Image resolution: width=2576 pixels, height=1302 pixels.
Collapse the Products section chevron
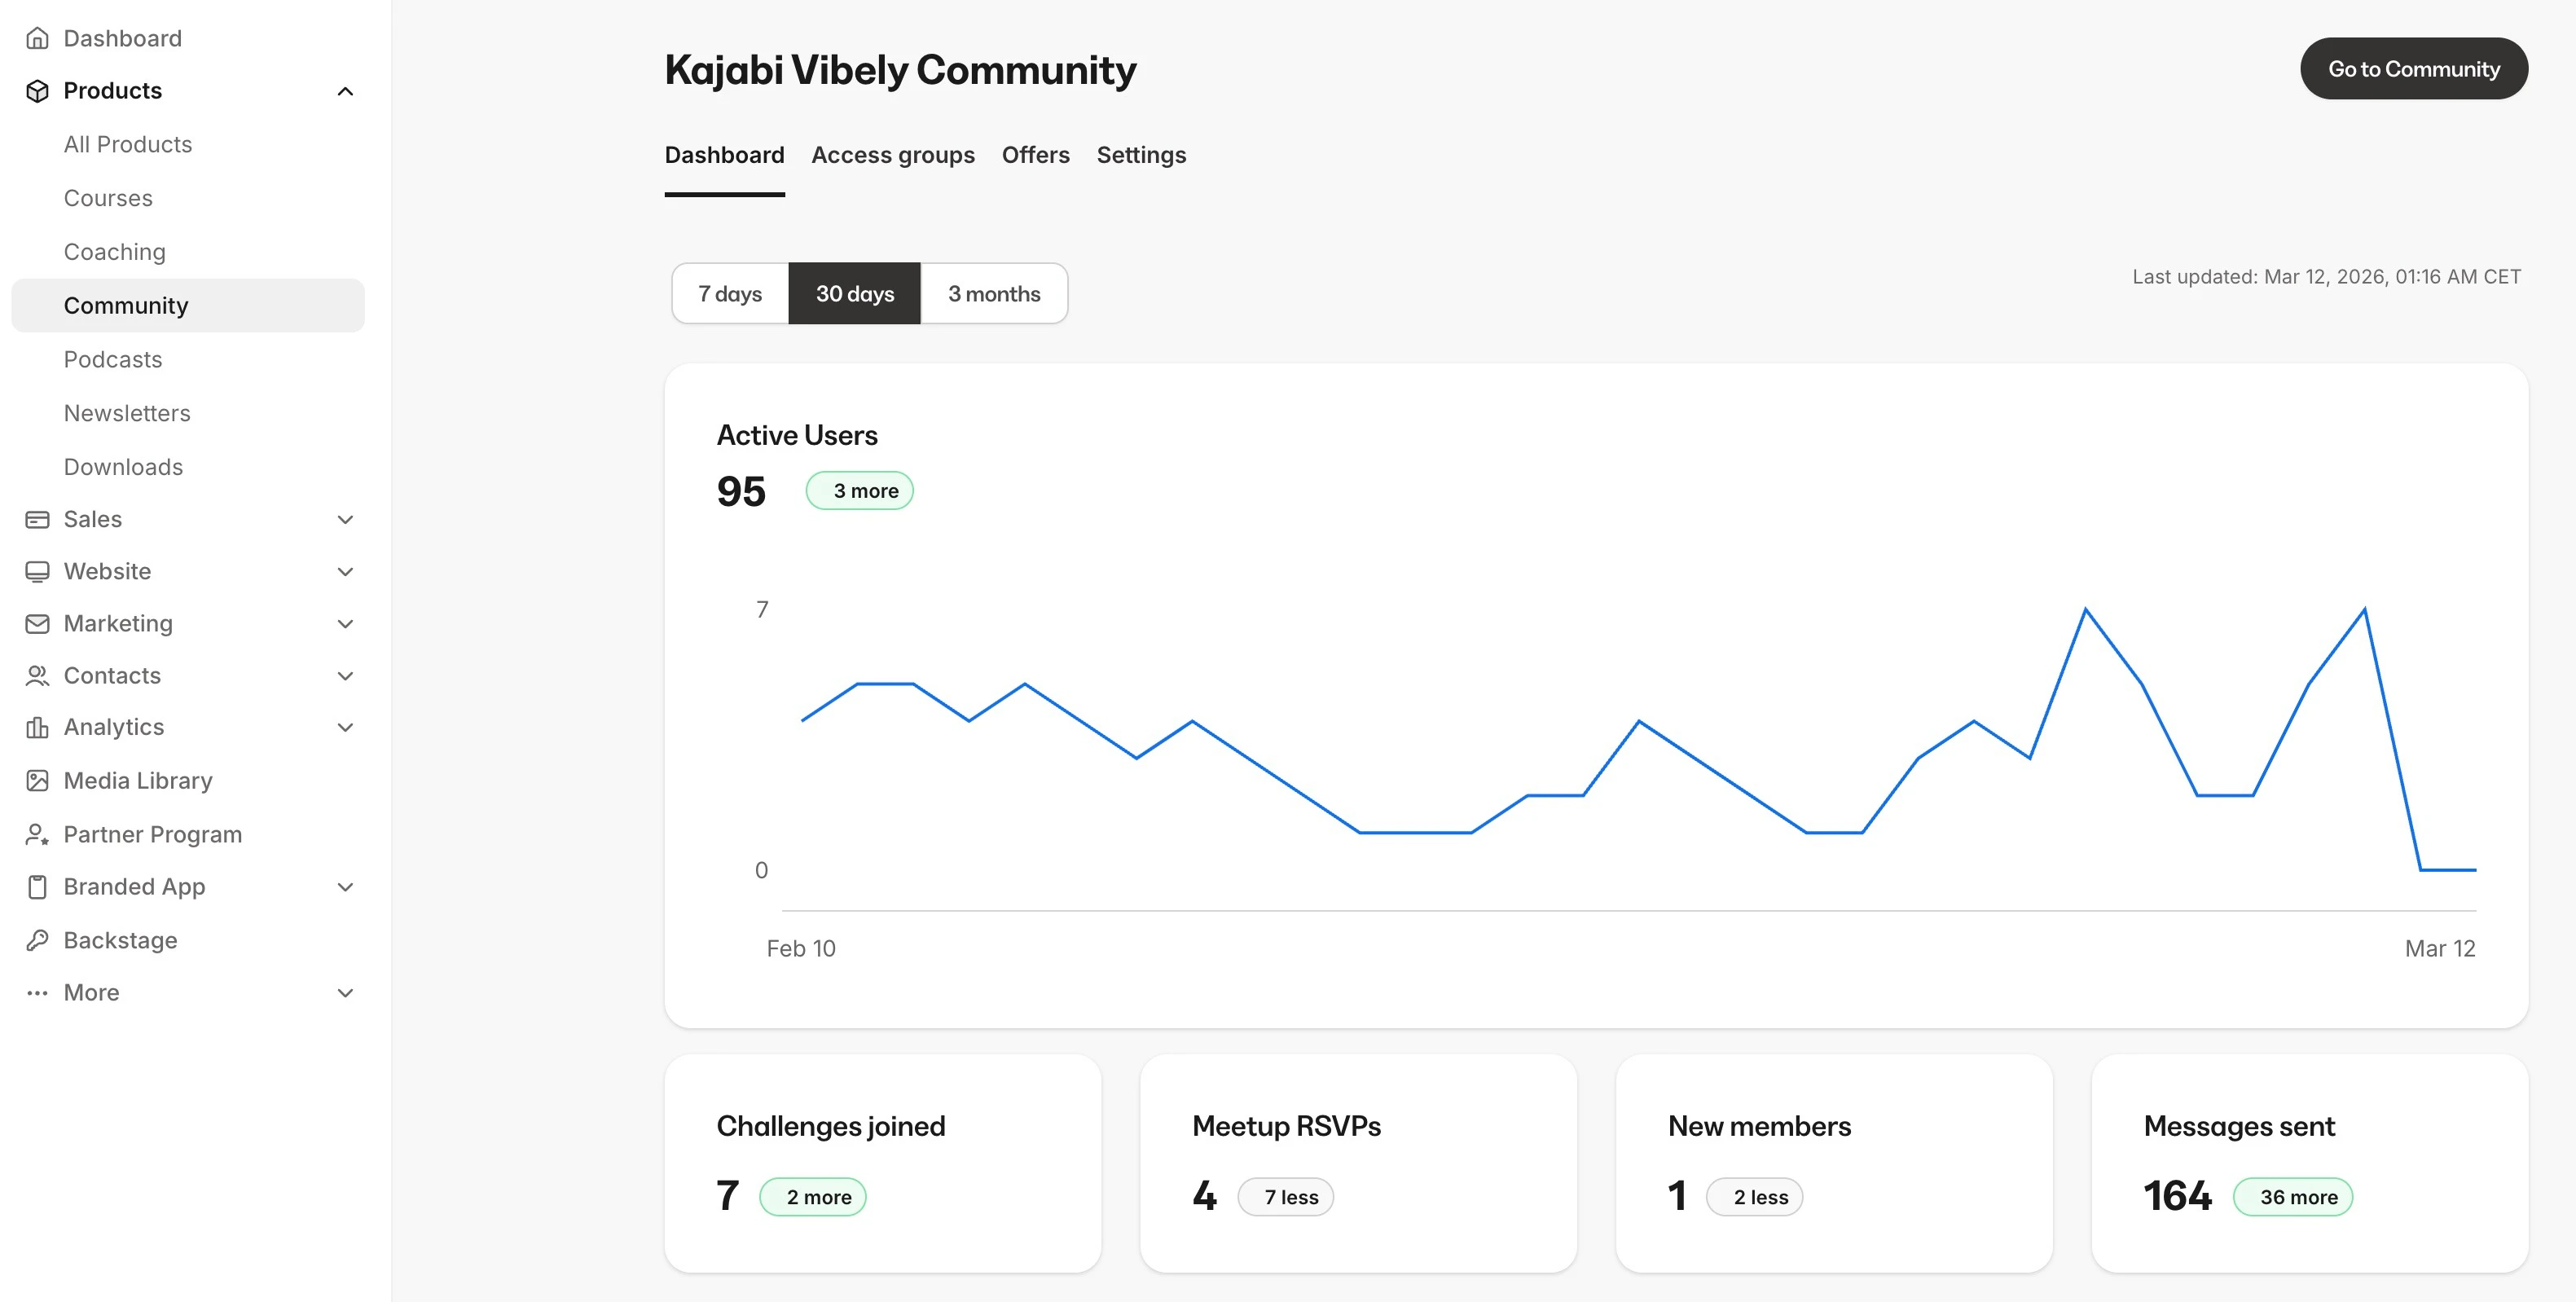[345, 91]
